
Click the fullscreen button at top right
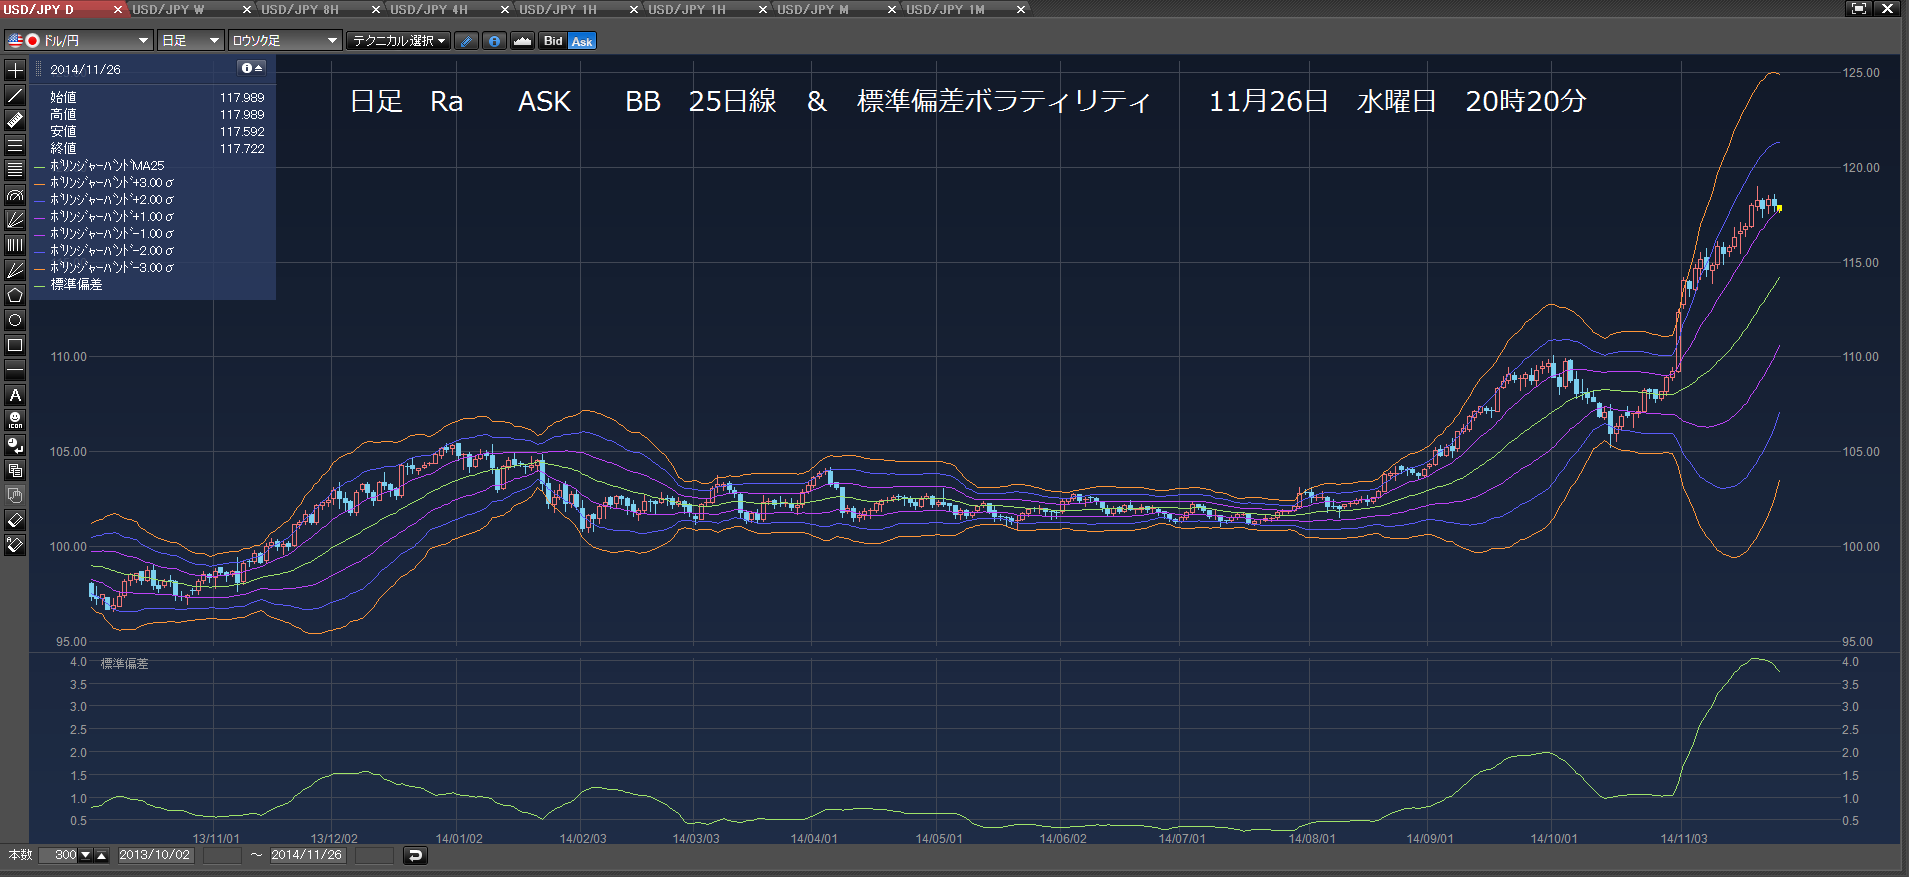pos(1859,8)
